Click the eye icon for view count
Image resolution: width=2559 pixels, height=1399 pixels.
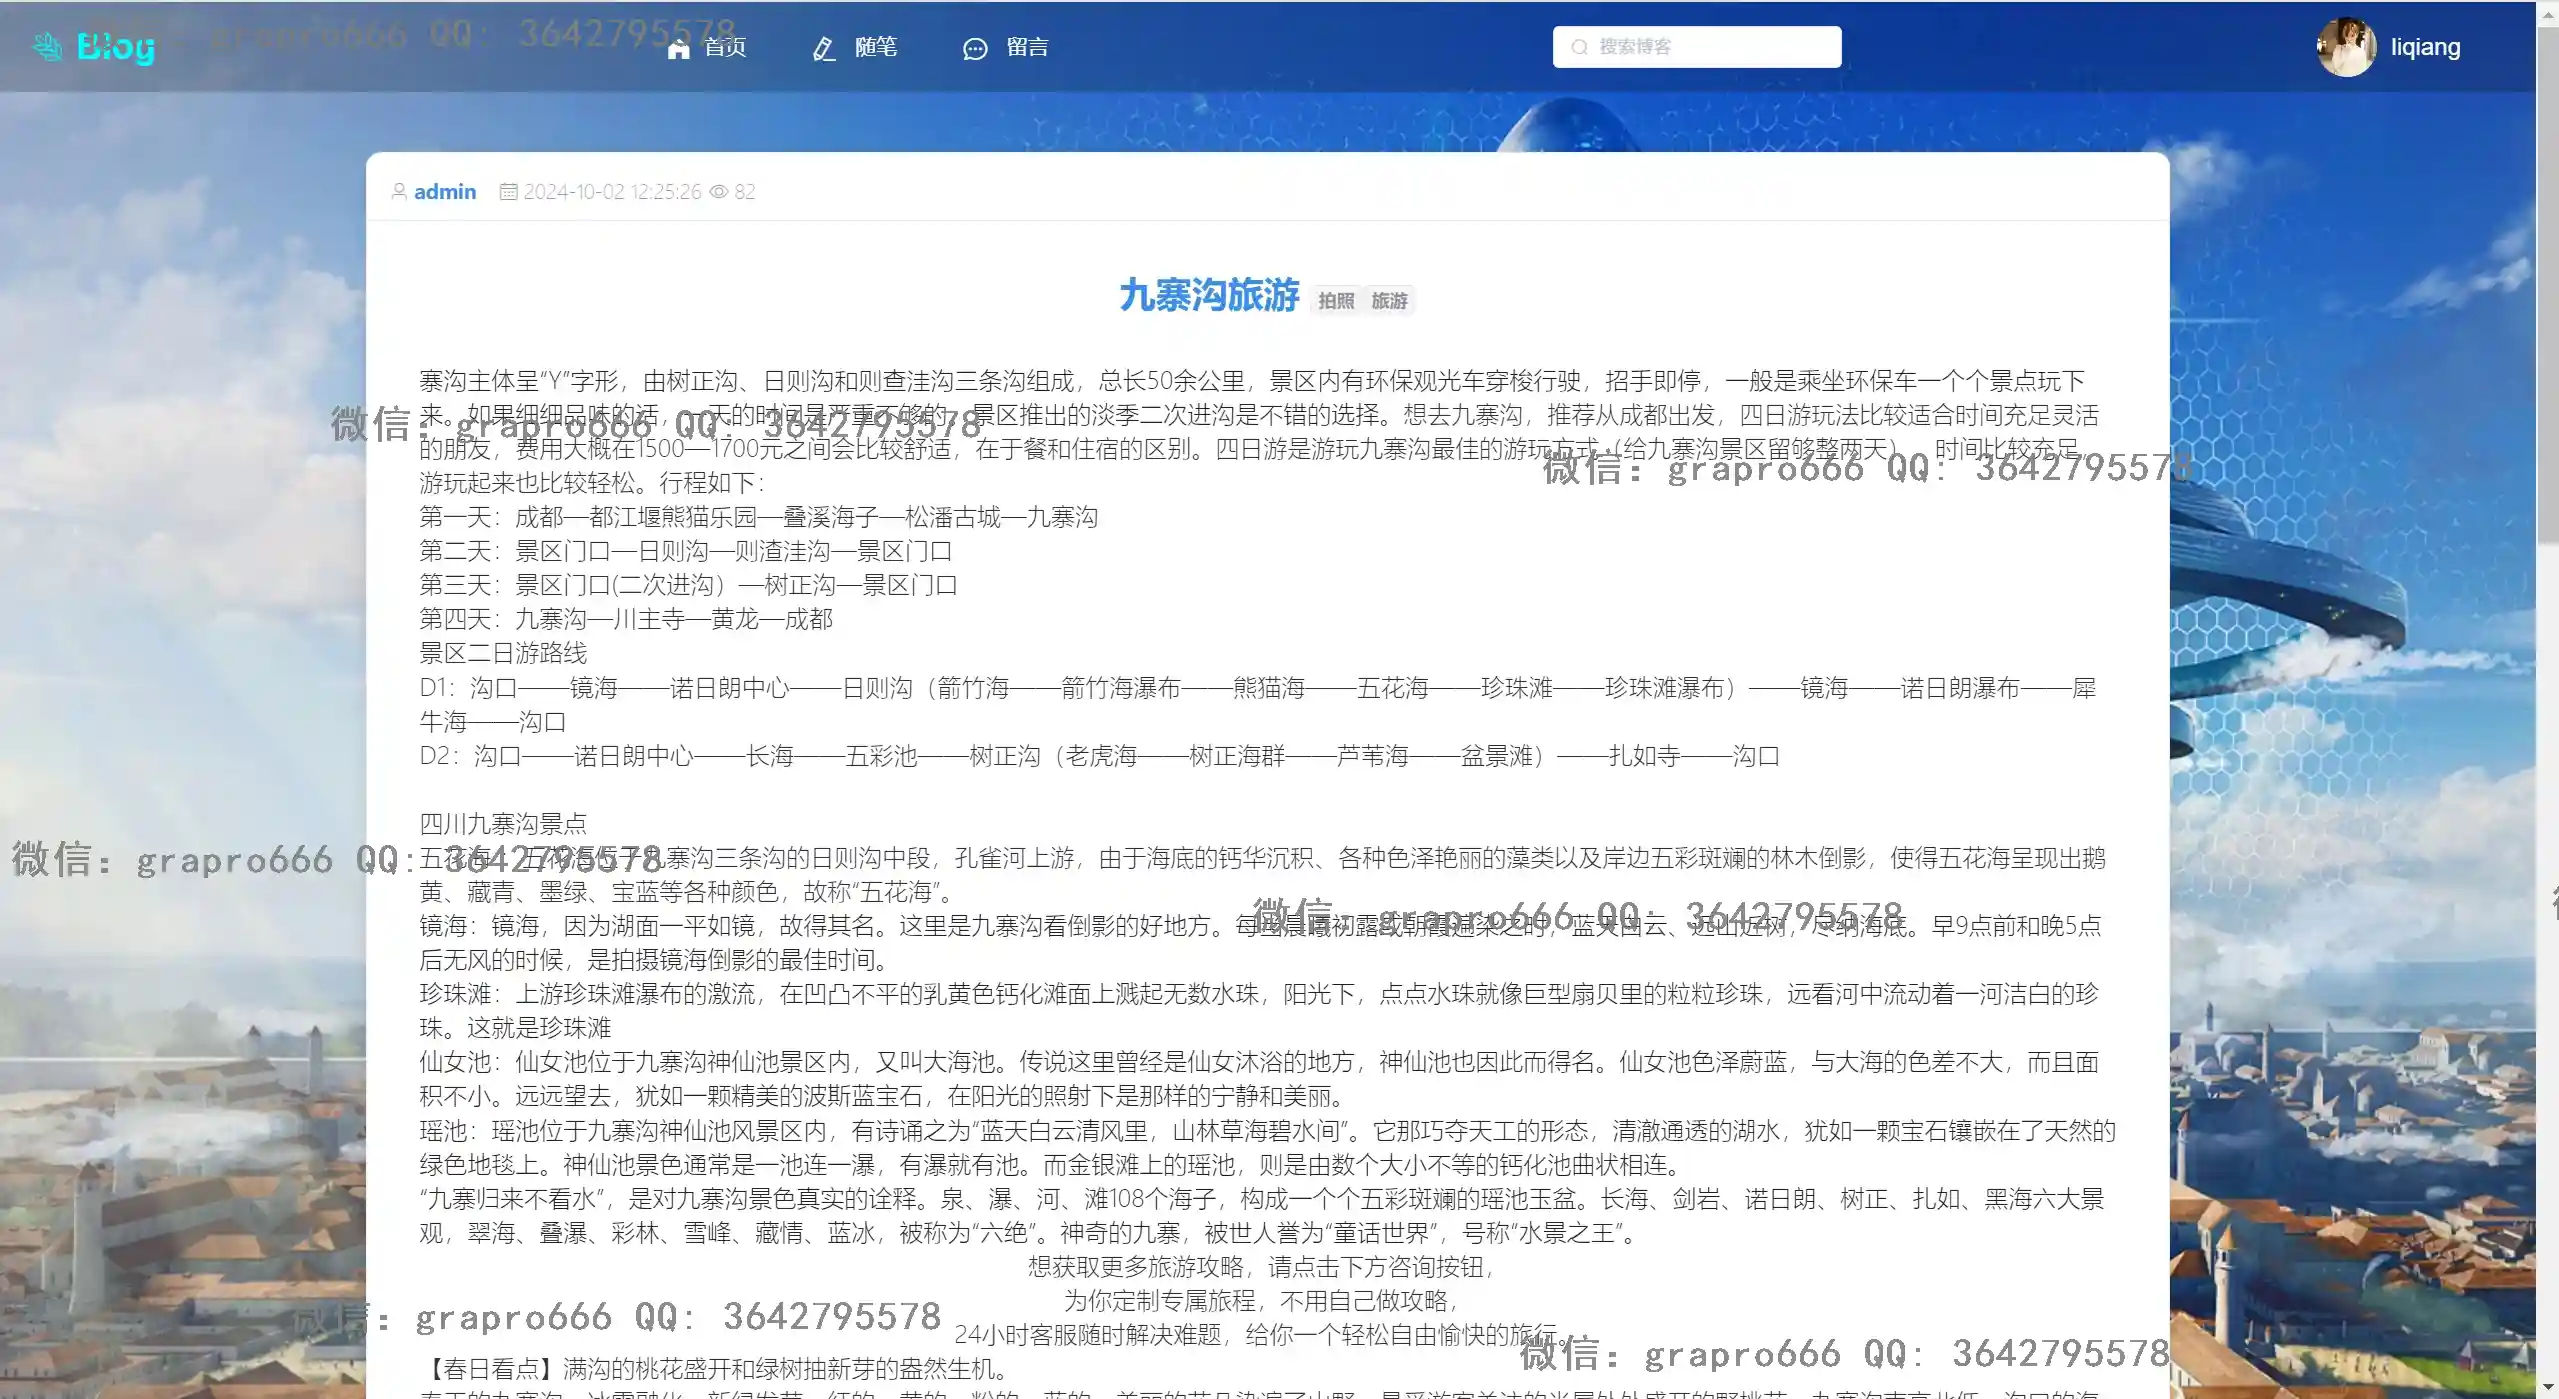point(719,191)
